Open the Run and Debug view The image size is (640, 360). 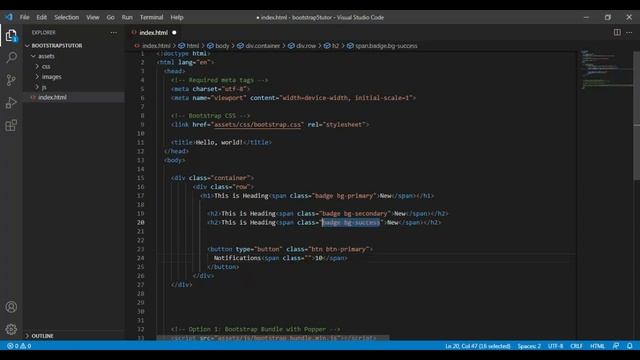click(11, 102)
